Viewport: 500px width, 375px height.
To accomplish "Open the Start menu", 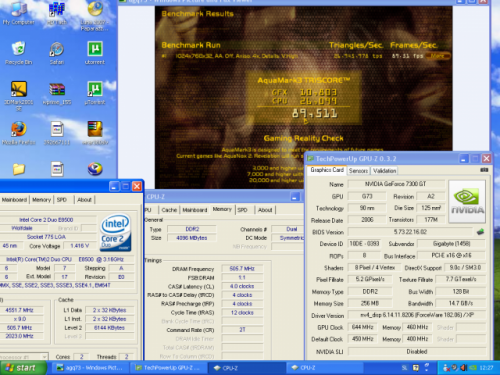I will pyautogui.click(x=23, y=368).
